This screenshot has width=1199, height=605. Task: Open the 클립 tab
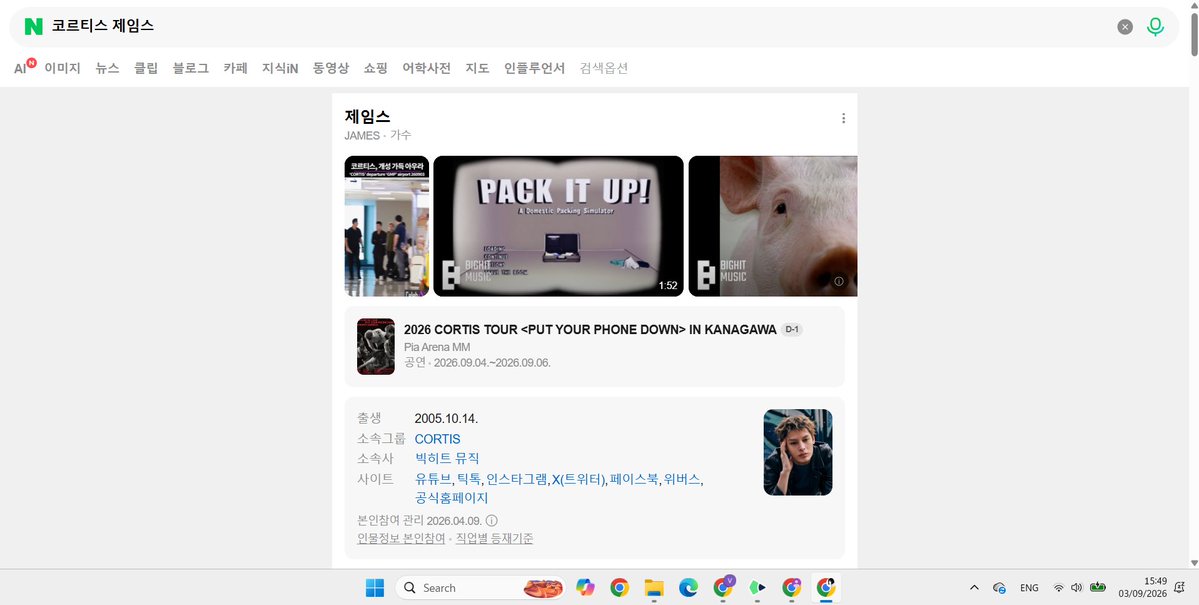tap(146, 68)
